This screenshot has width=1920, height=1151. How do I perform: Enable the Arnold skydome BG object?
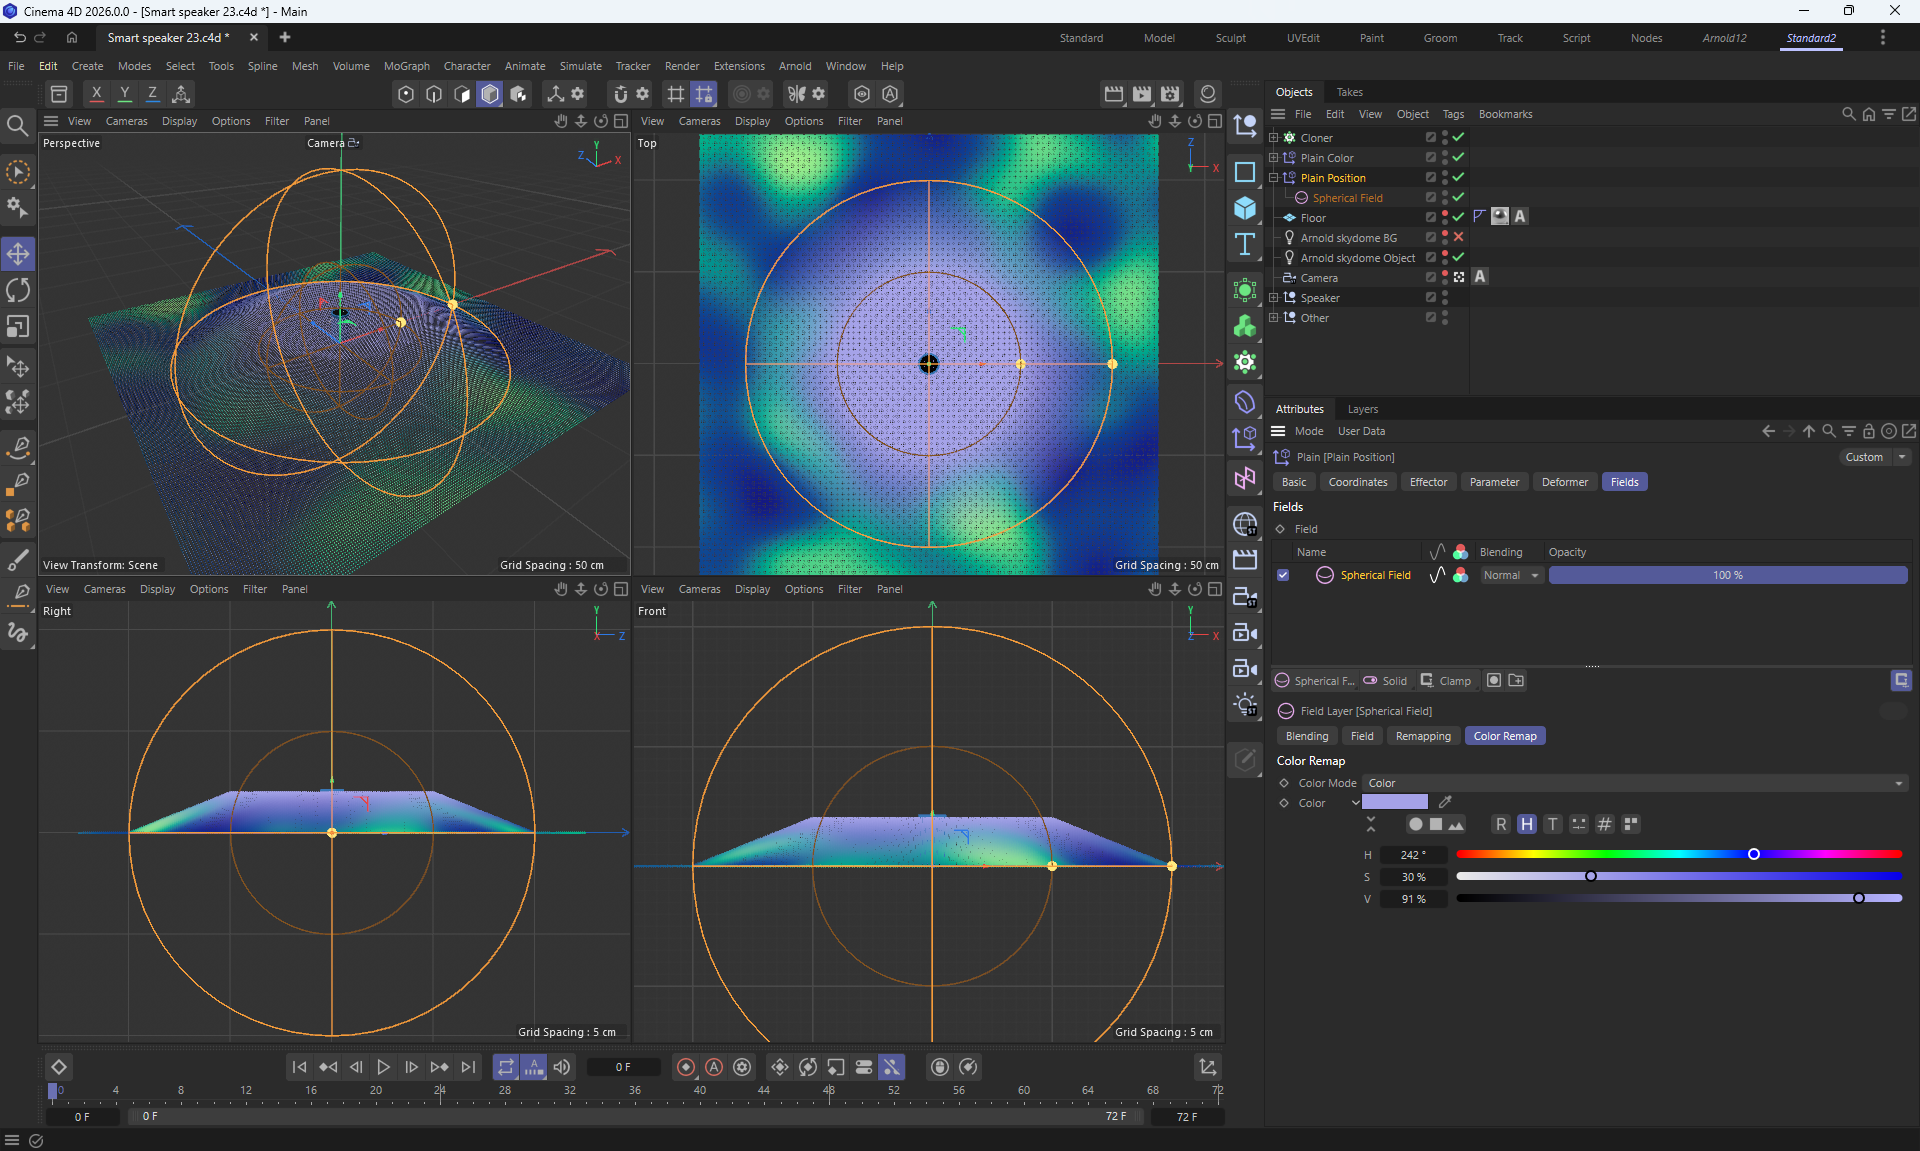pyautogui.click(x=1458, y=237)
